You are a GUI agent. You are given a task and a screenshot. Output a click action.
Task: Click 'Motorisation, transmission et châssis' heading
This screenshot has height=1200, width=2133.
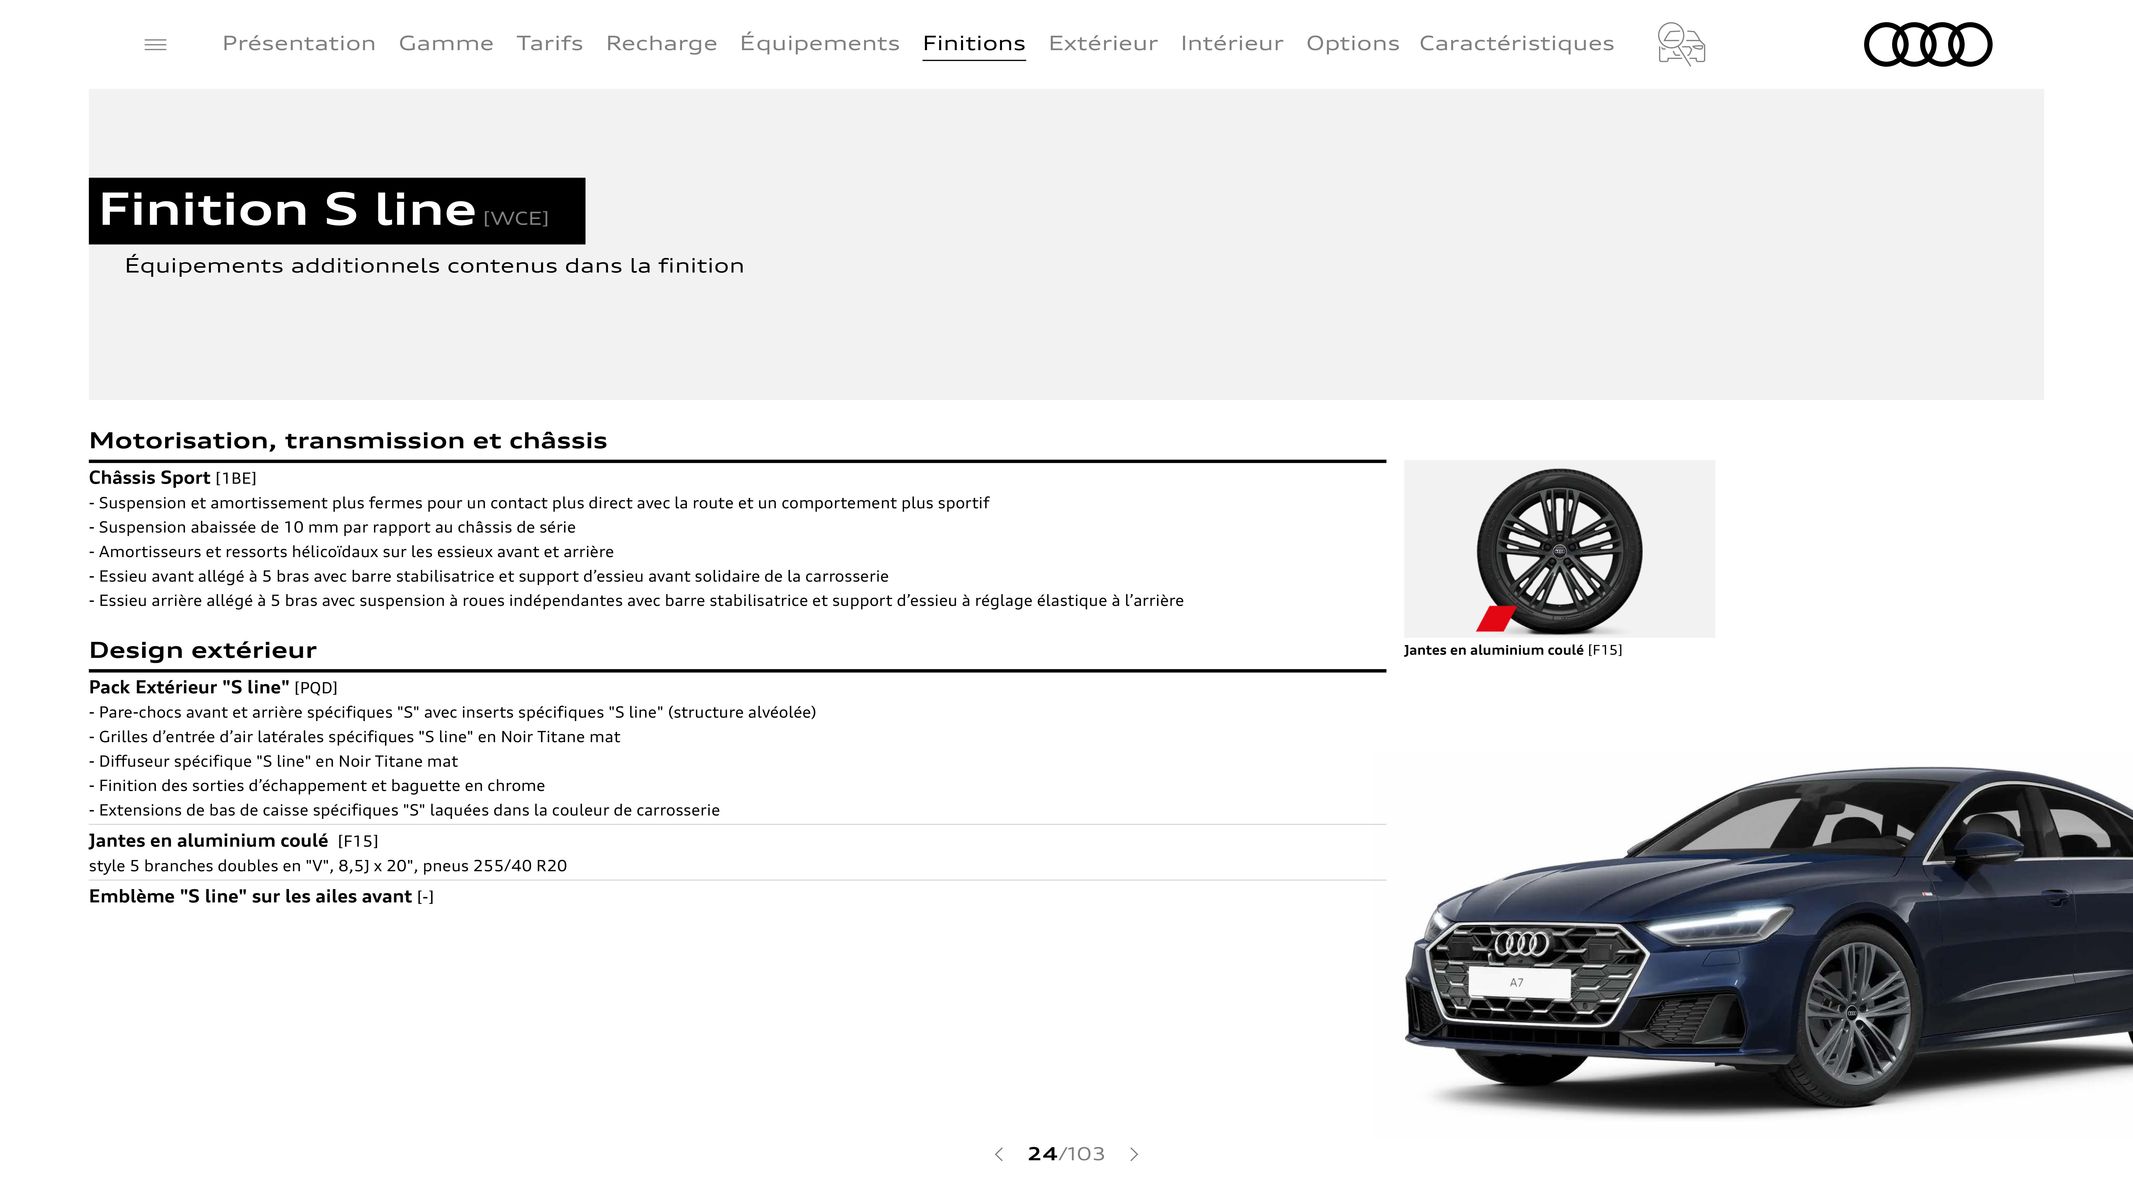point(348,440)
